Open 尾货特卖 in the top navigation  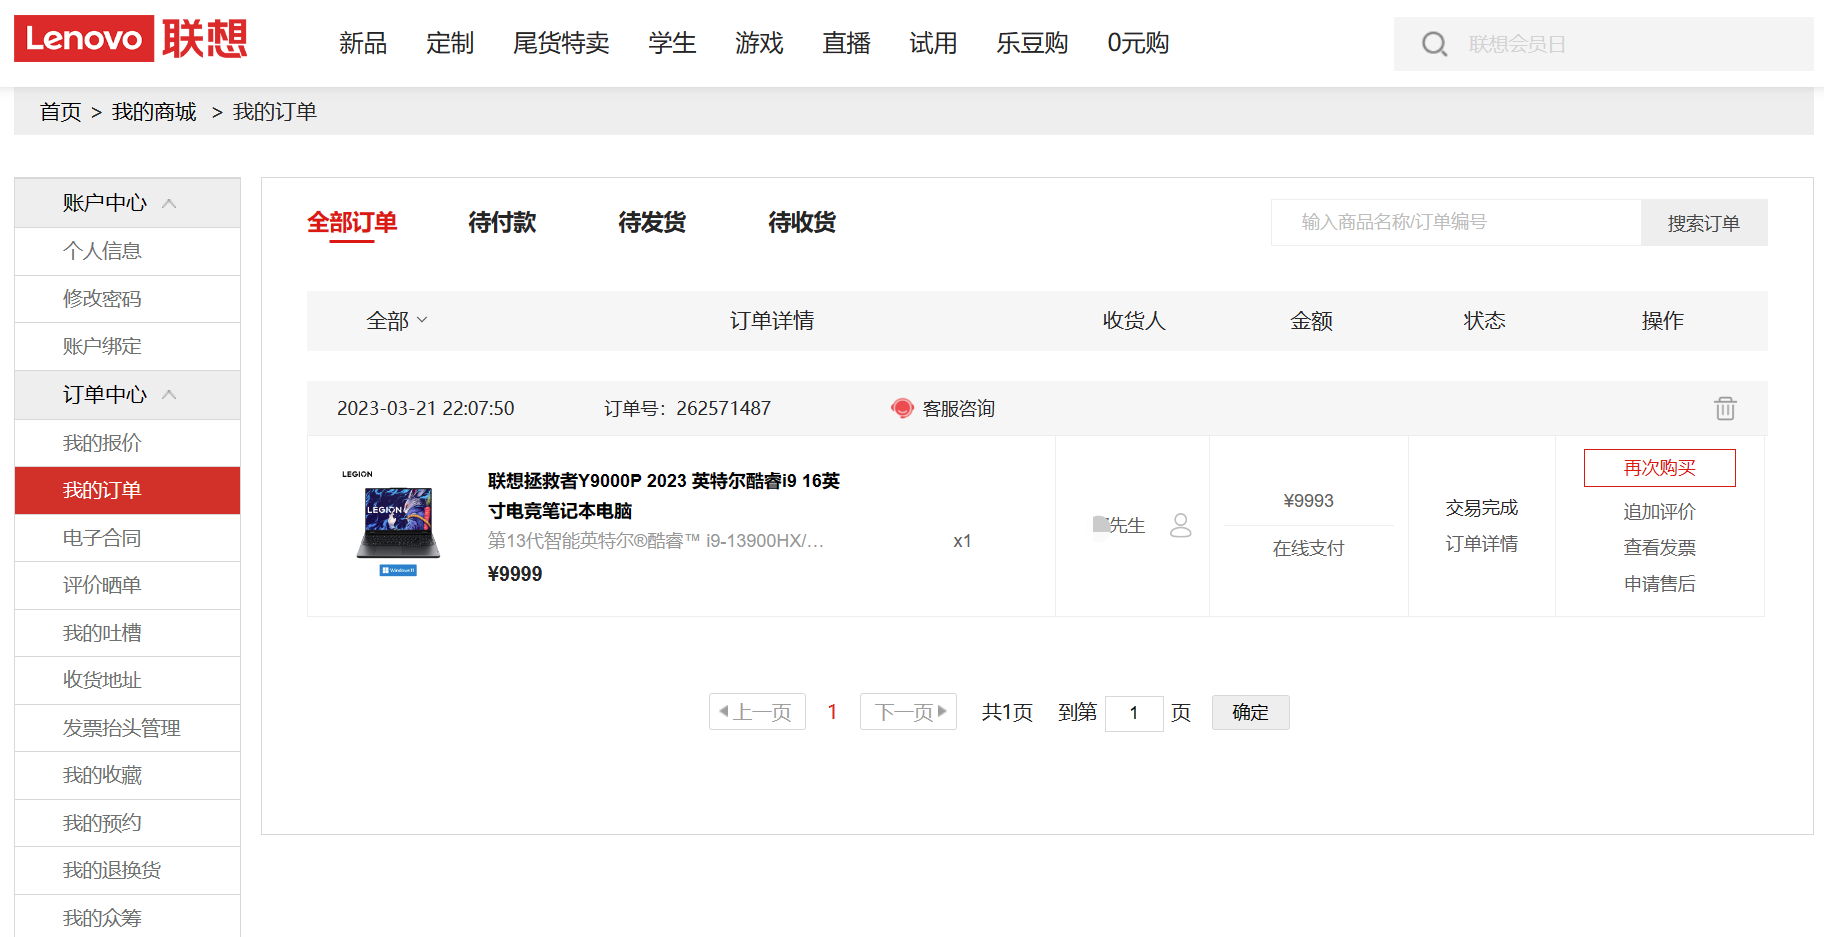pos(561,43)
